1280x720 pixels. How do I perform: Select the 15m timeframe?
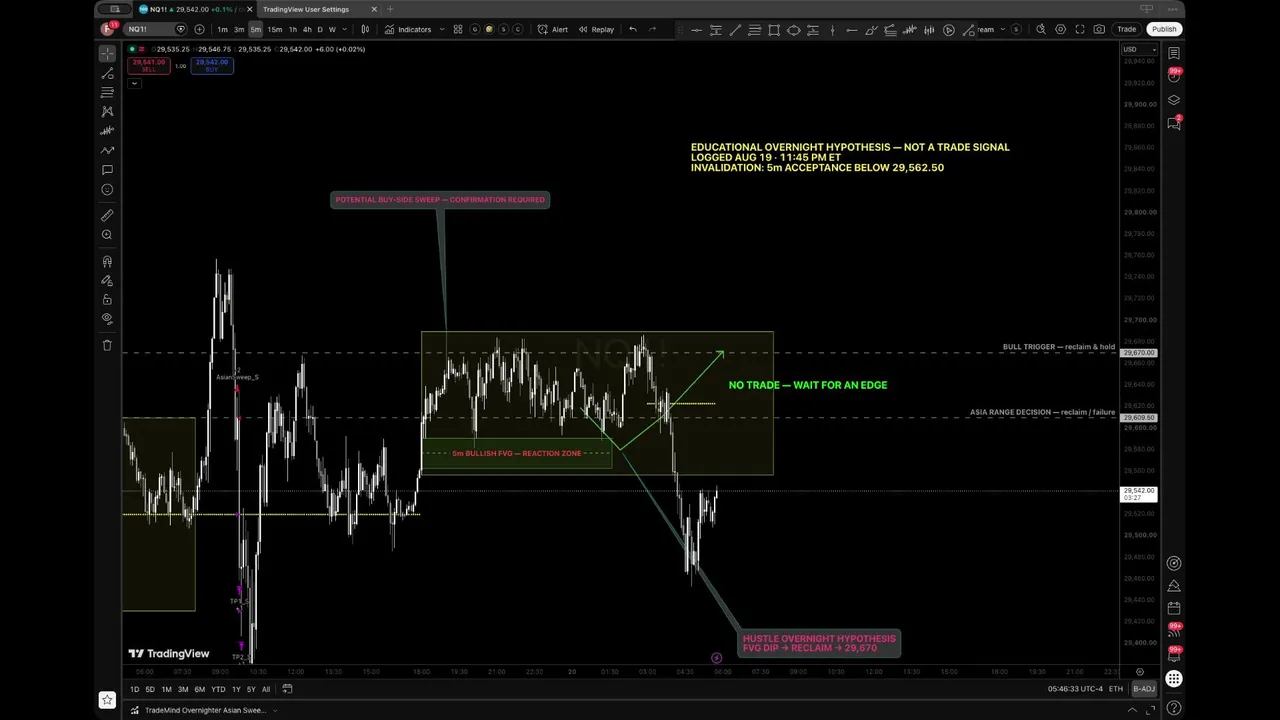[x=274, y=29]
